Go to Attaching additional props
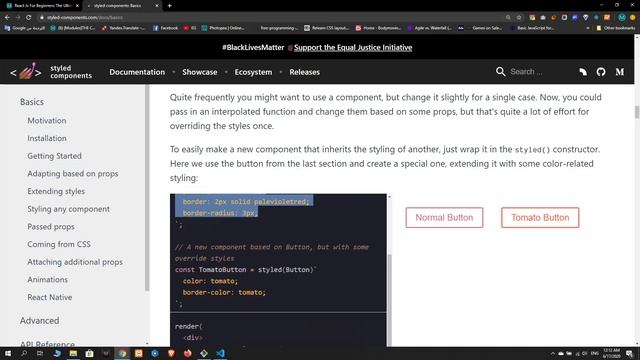640x360 pixels. [75, 262]
